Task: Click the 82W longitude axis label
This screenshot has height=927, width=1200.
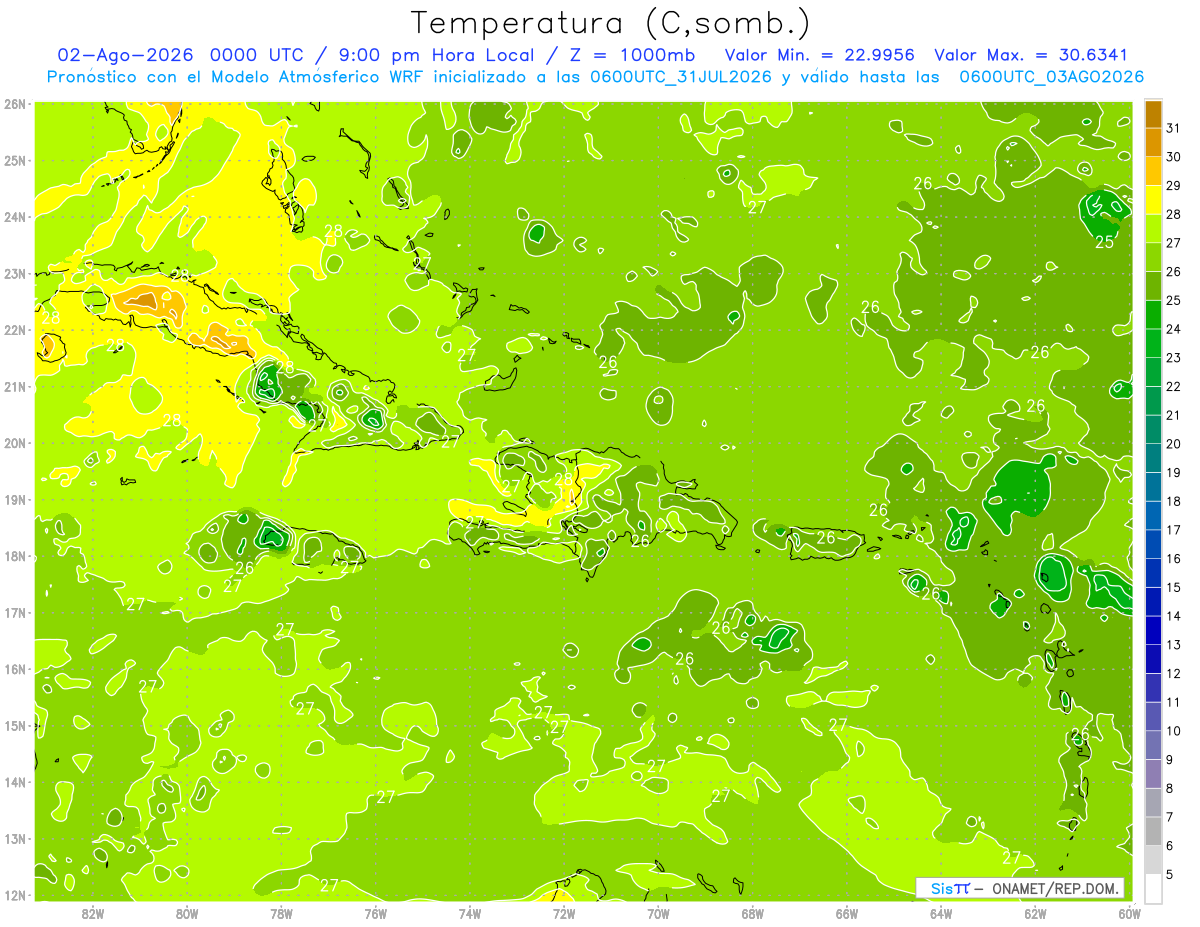Action: 93,912
